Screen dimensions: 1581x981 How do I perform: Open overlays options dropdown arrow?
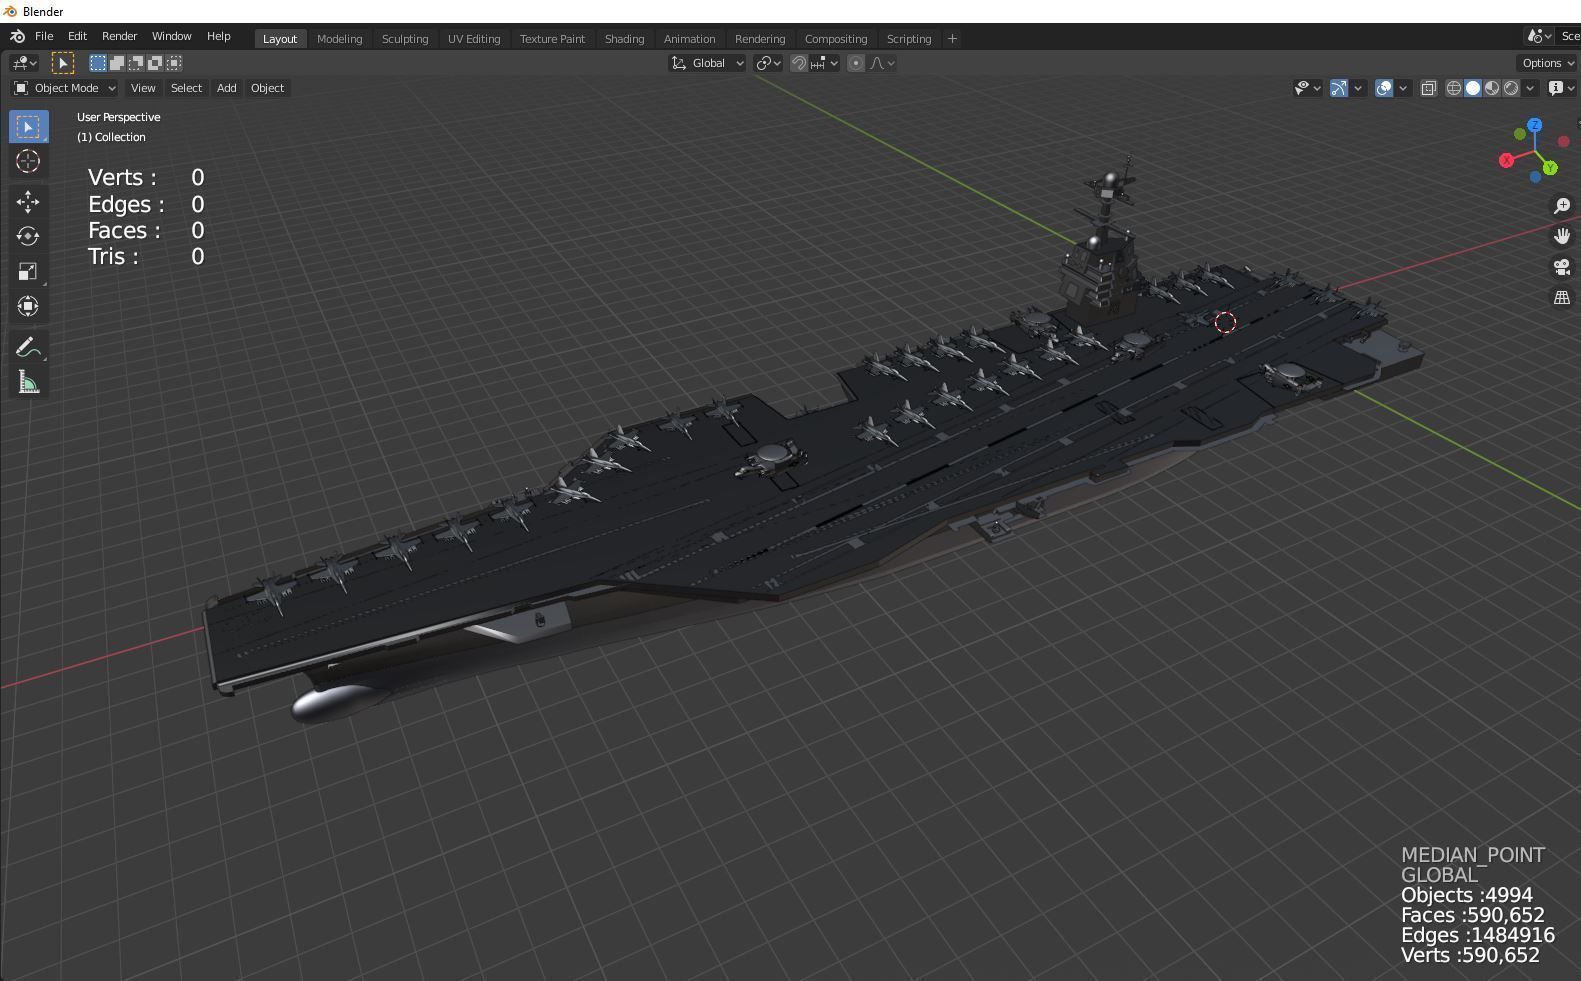(x=1403, y=88)
